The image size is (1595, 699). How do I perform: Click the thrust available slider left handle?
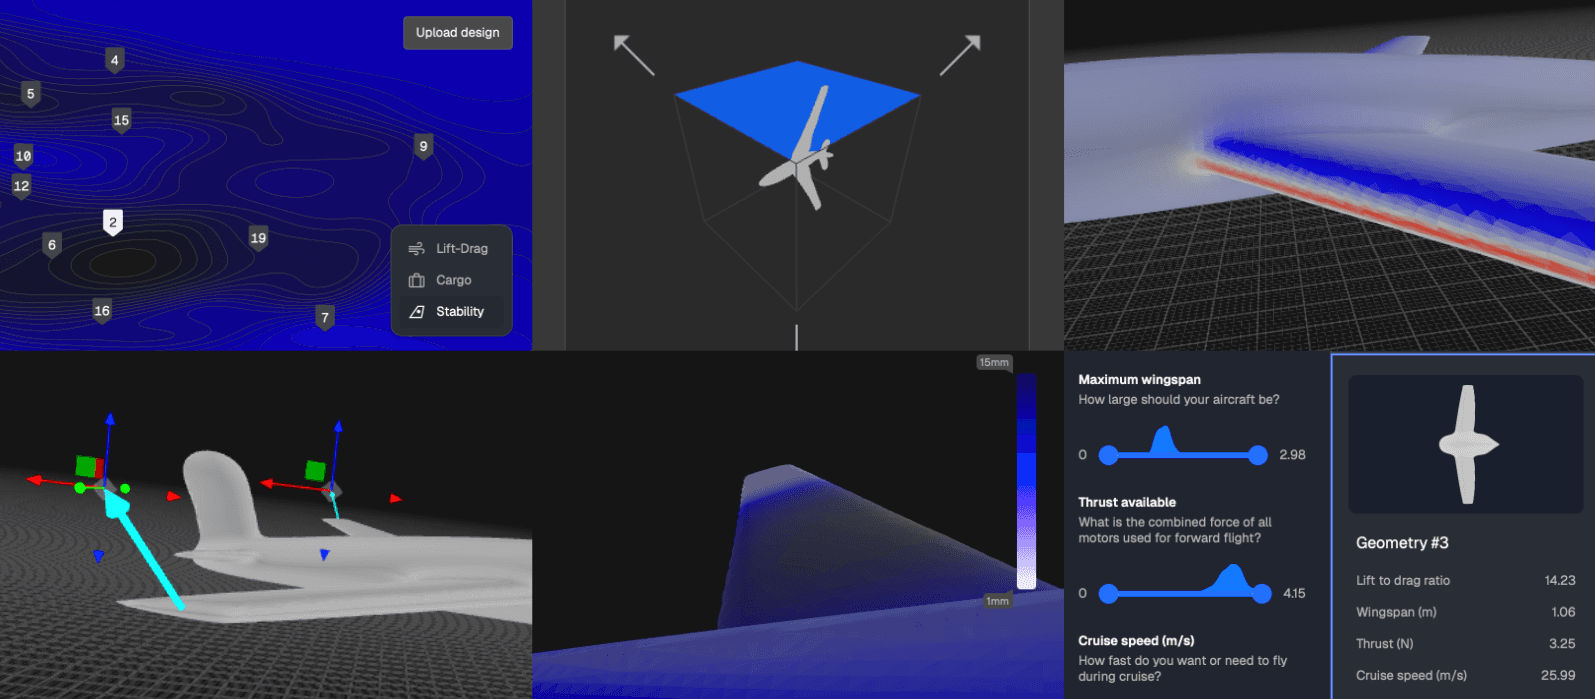1108,594
